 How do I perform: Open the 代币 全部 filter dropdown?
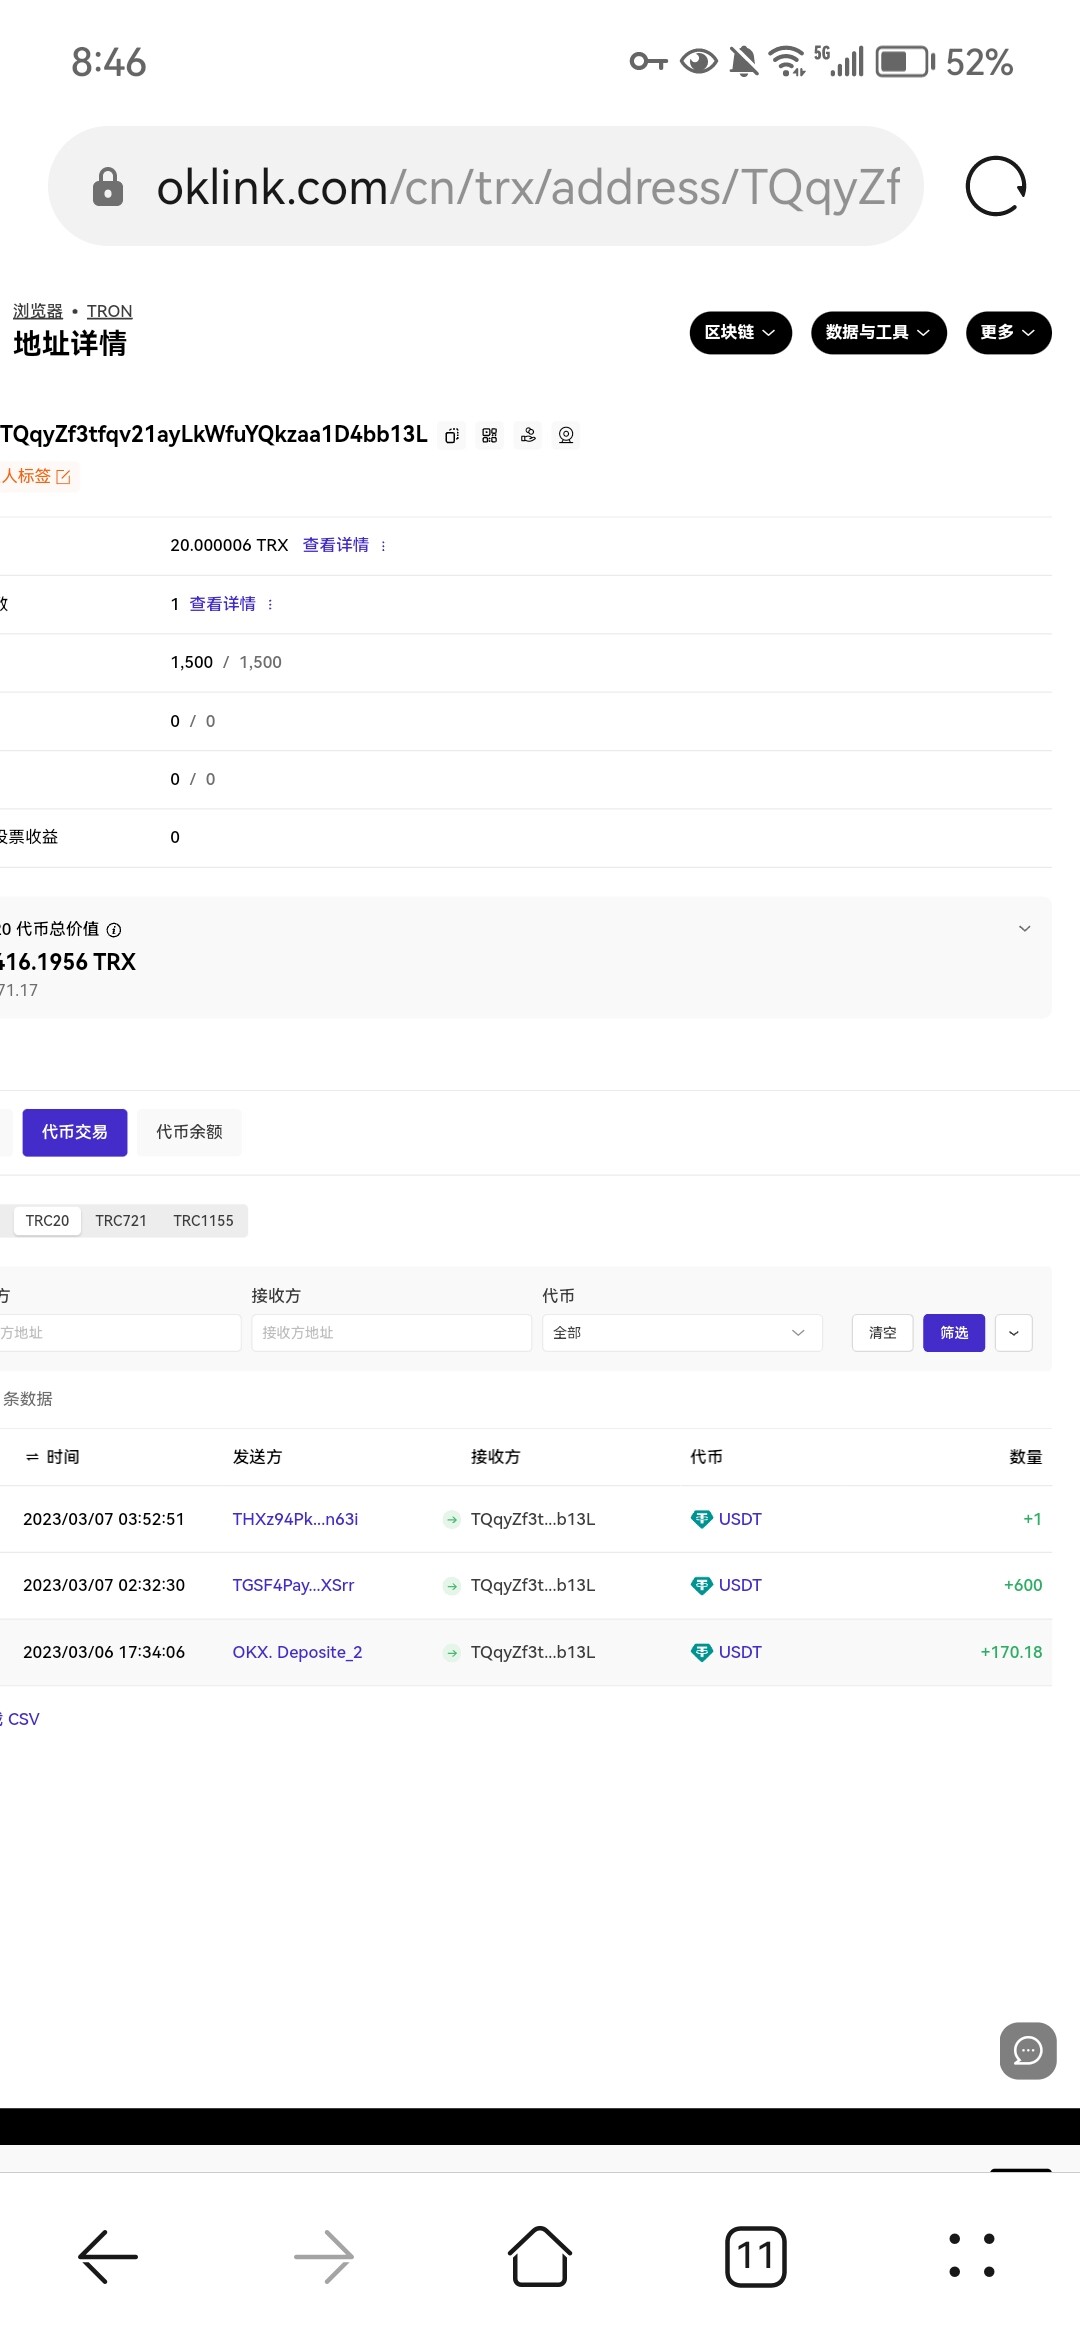(x=682, y=1333)
